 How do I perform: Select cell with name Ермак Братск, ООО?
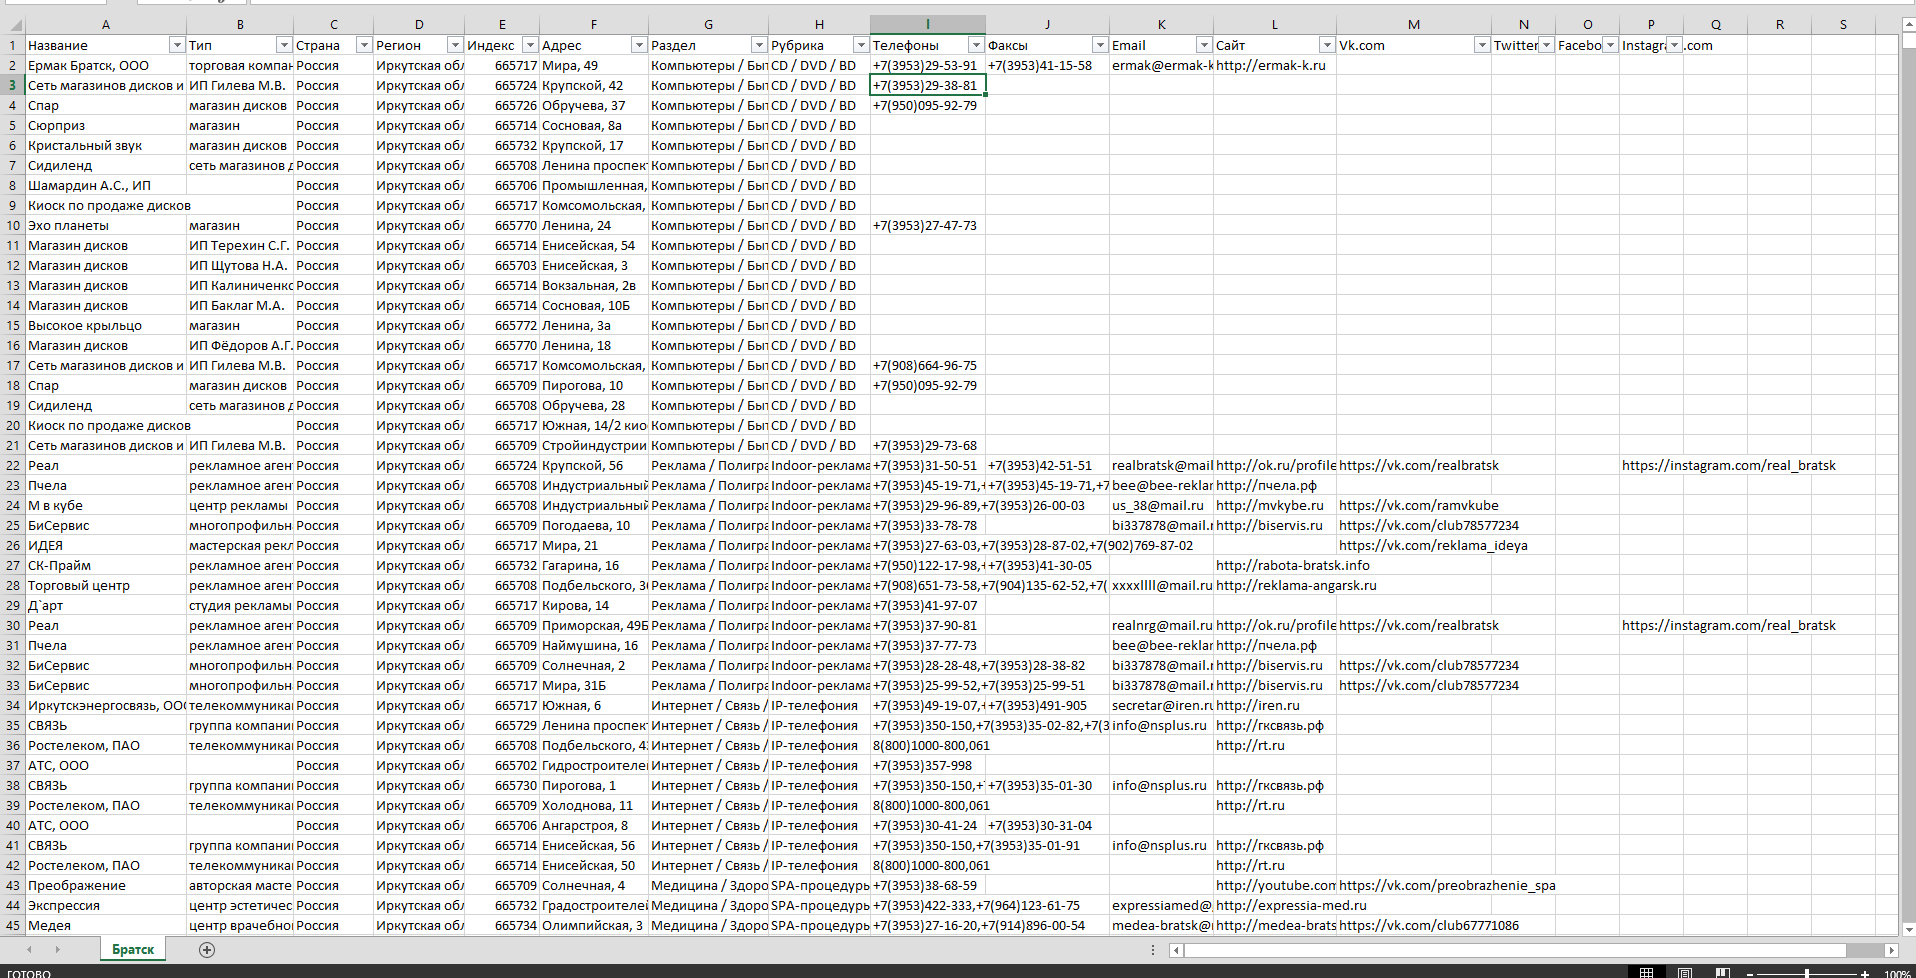105,65
